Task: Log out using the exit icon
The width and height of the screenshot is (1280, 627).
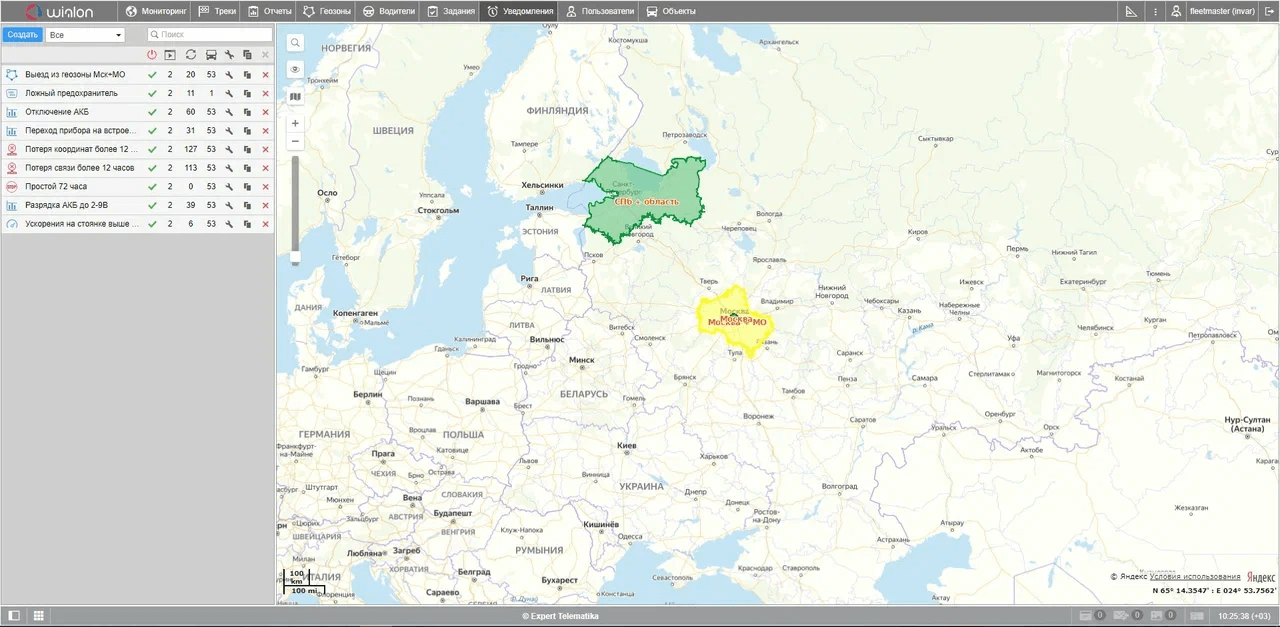Action: pos(1268,12)
